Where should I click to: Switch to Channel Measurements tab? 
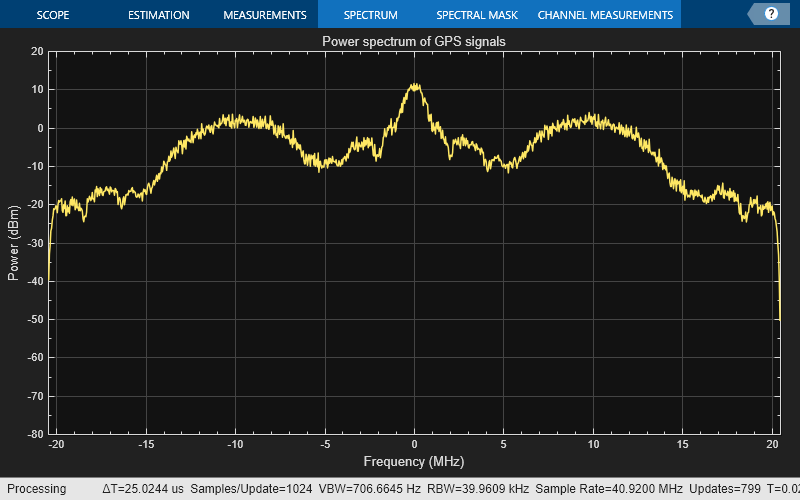pos(605,15)
